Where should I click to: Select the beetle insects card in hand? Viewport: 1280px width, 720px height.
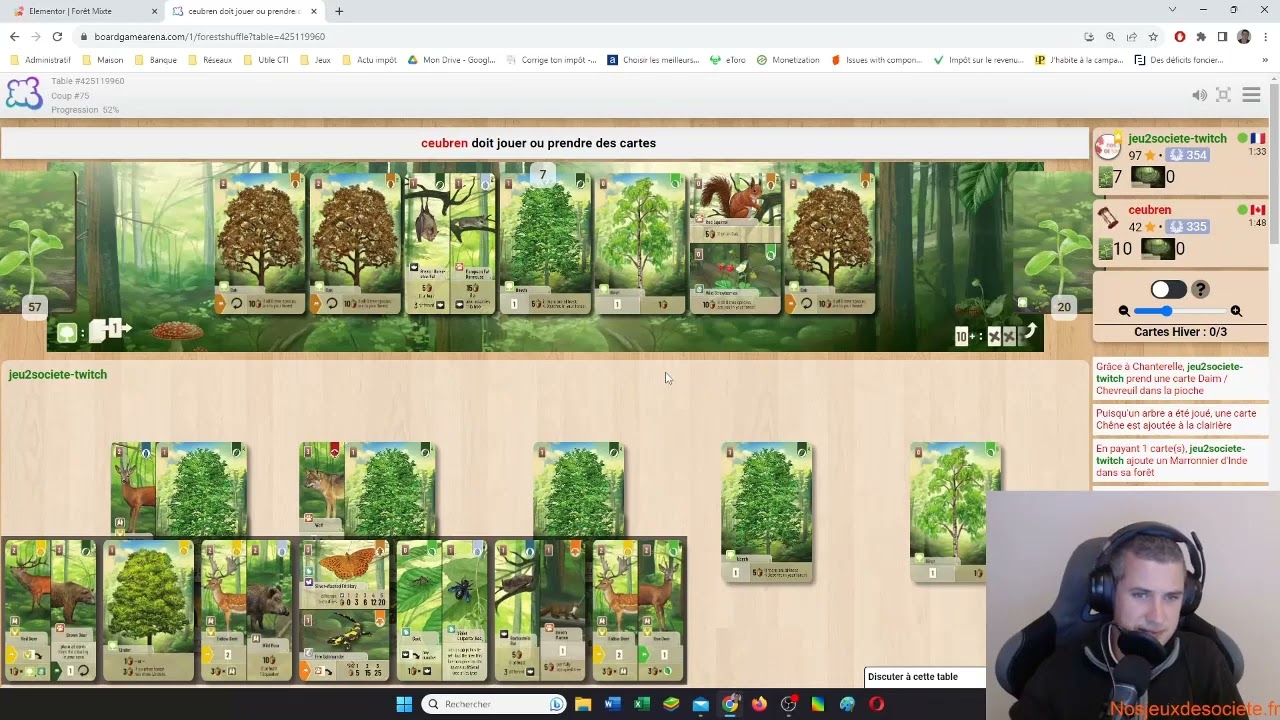tap(443, 611)
